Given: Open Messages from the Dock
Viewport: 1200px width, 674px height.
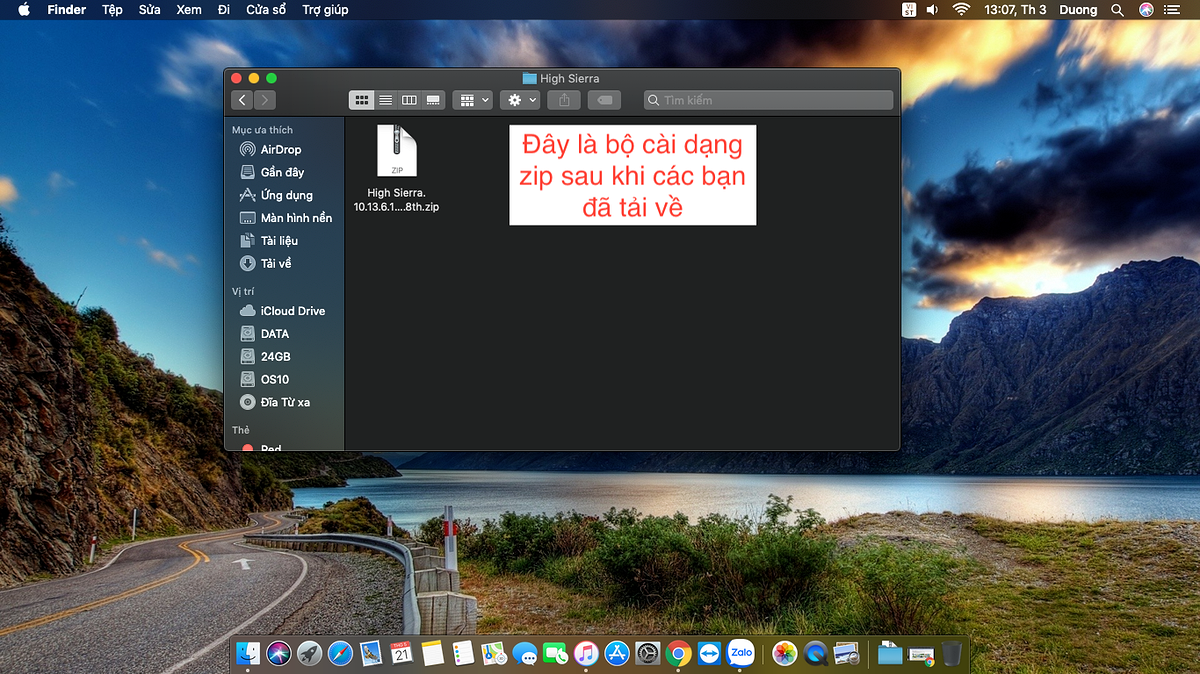Looking at the screenshot, I should (x=525, y=653).
